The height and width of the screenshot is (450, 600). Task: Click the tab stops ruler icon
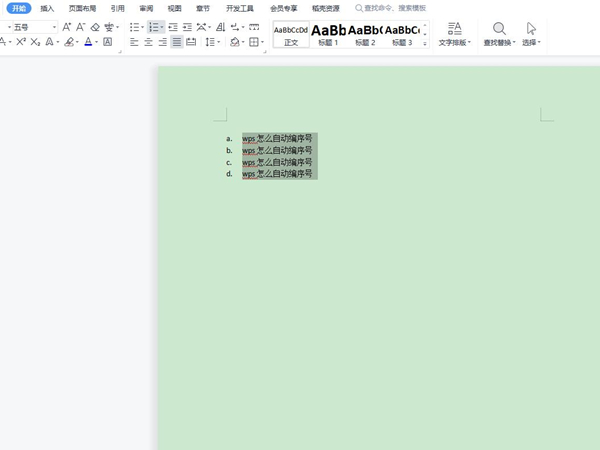click(254, 27)
